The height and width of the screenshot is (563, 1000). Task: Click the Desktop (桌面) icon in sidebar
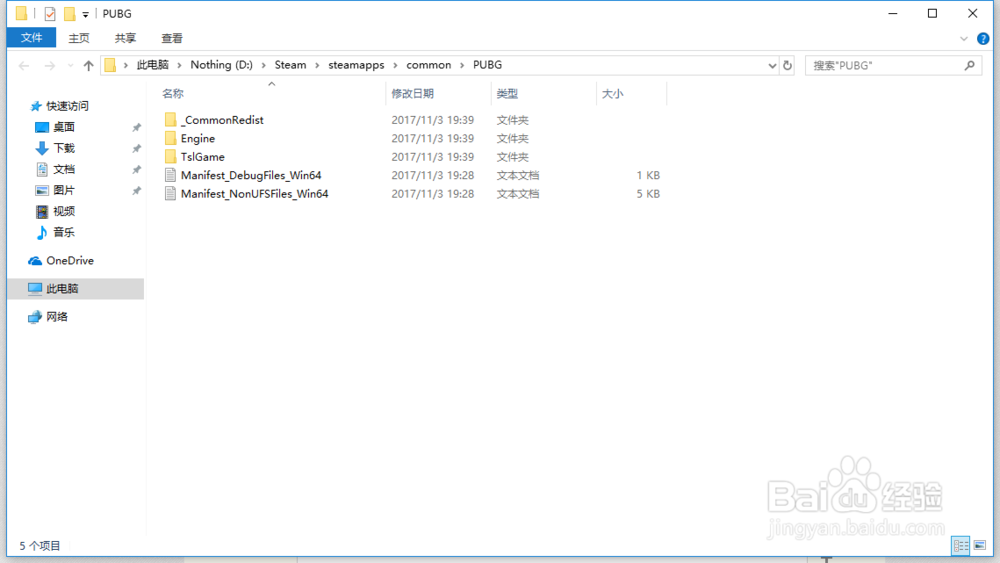(42, 128)
